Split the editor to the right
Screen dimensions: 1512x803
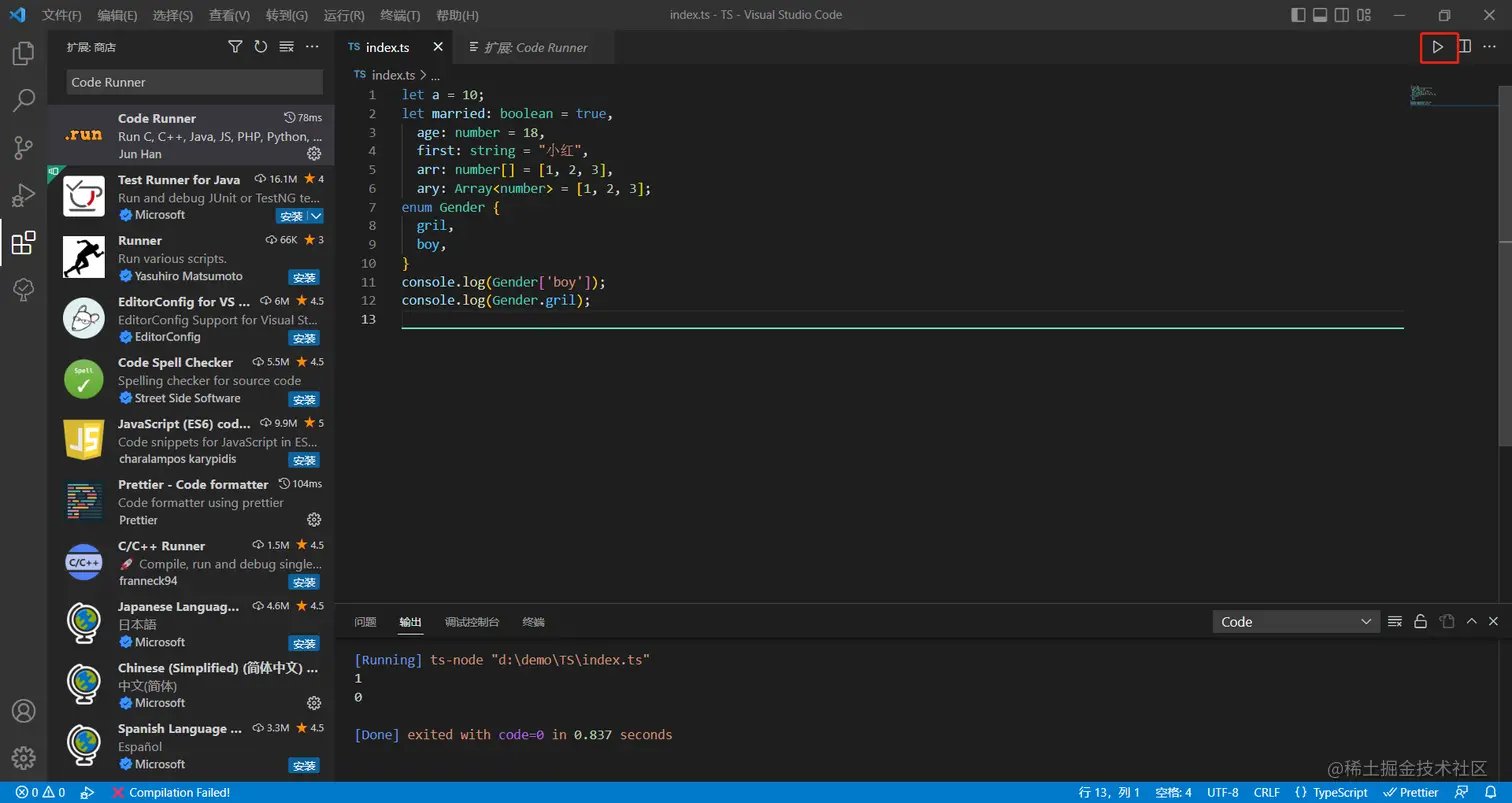(1464, 47)
